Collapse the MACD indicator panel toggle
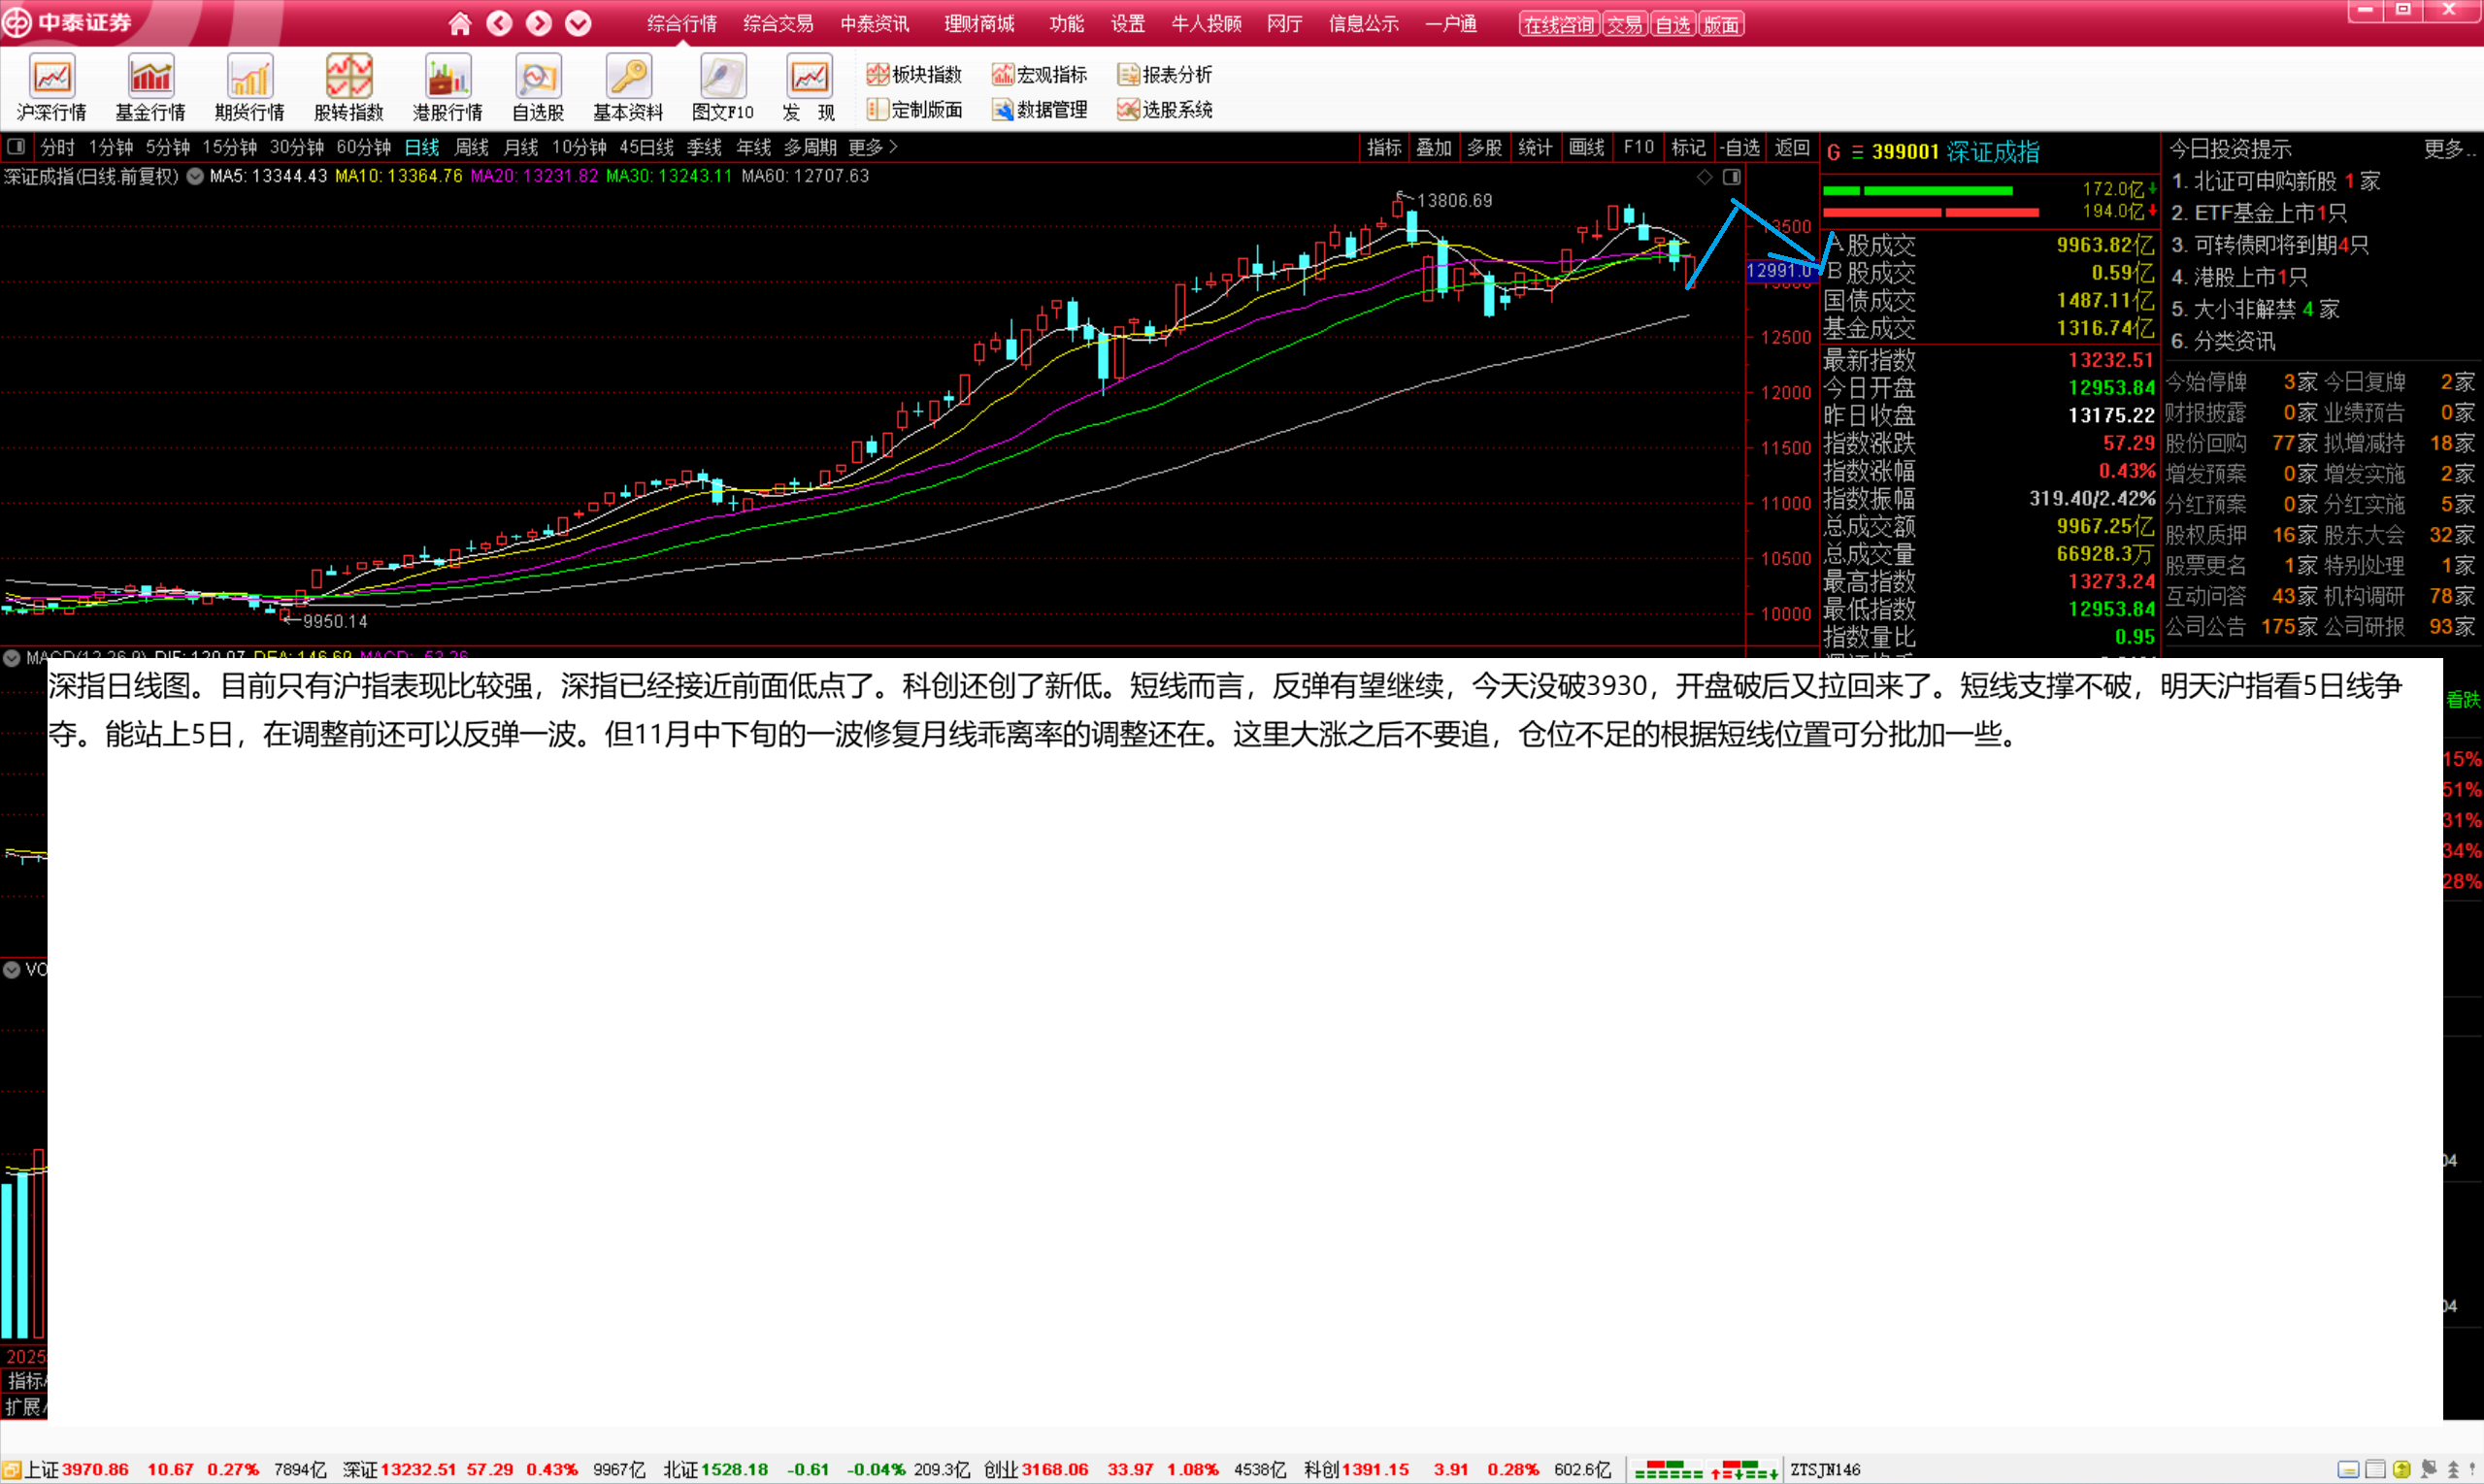Screen dimensions: 2484x1484 pyautogui.click(x=12, y=657)
